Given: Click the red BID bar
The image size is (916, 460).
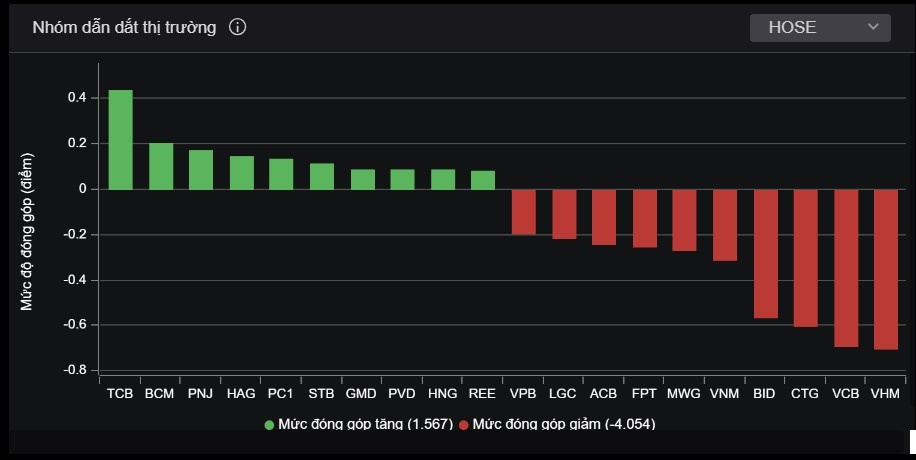Looking at the screenshot, I should (765, 253).
